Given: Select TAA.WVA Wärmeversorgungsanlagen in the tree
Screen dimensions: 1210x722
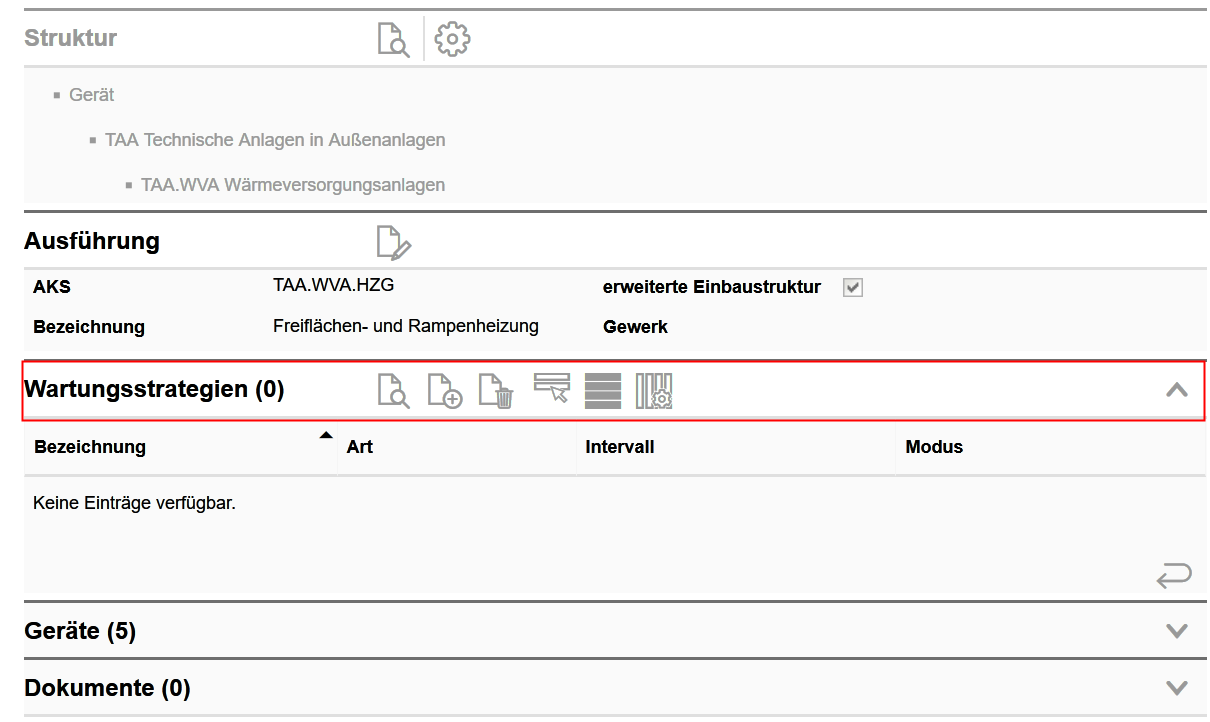Looking at the screenshot, I should (x=293, y=185).
